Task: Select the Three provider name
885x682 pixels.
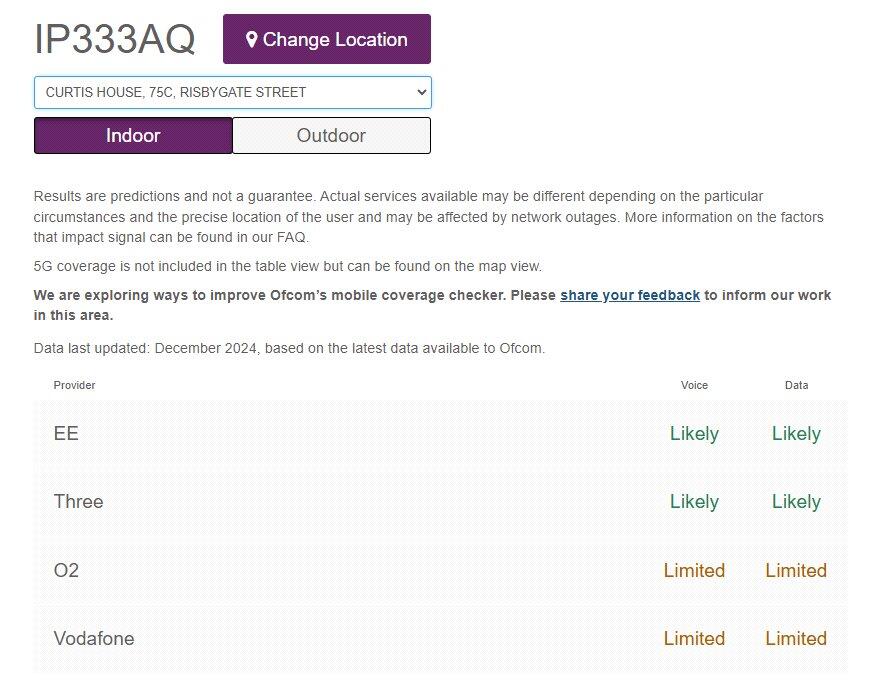Action: coord(78,502)
